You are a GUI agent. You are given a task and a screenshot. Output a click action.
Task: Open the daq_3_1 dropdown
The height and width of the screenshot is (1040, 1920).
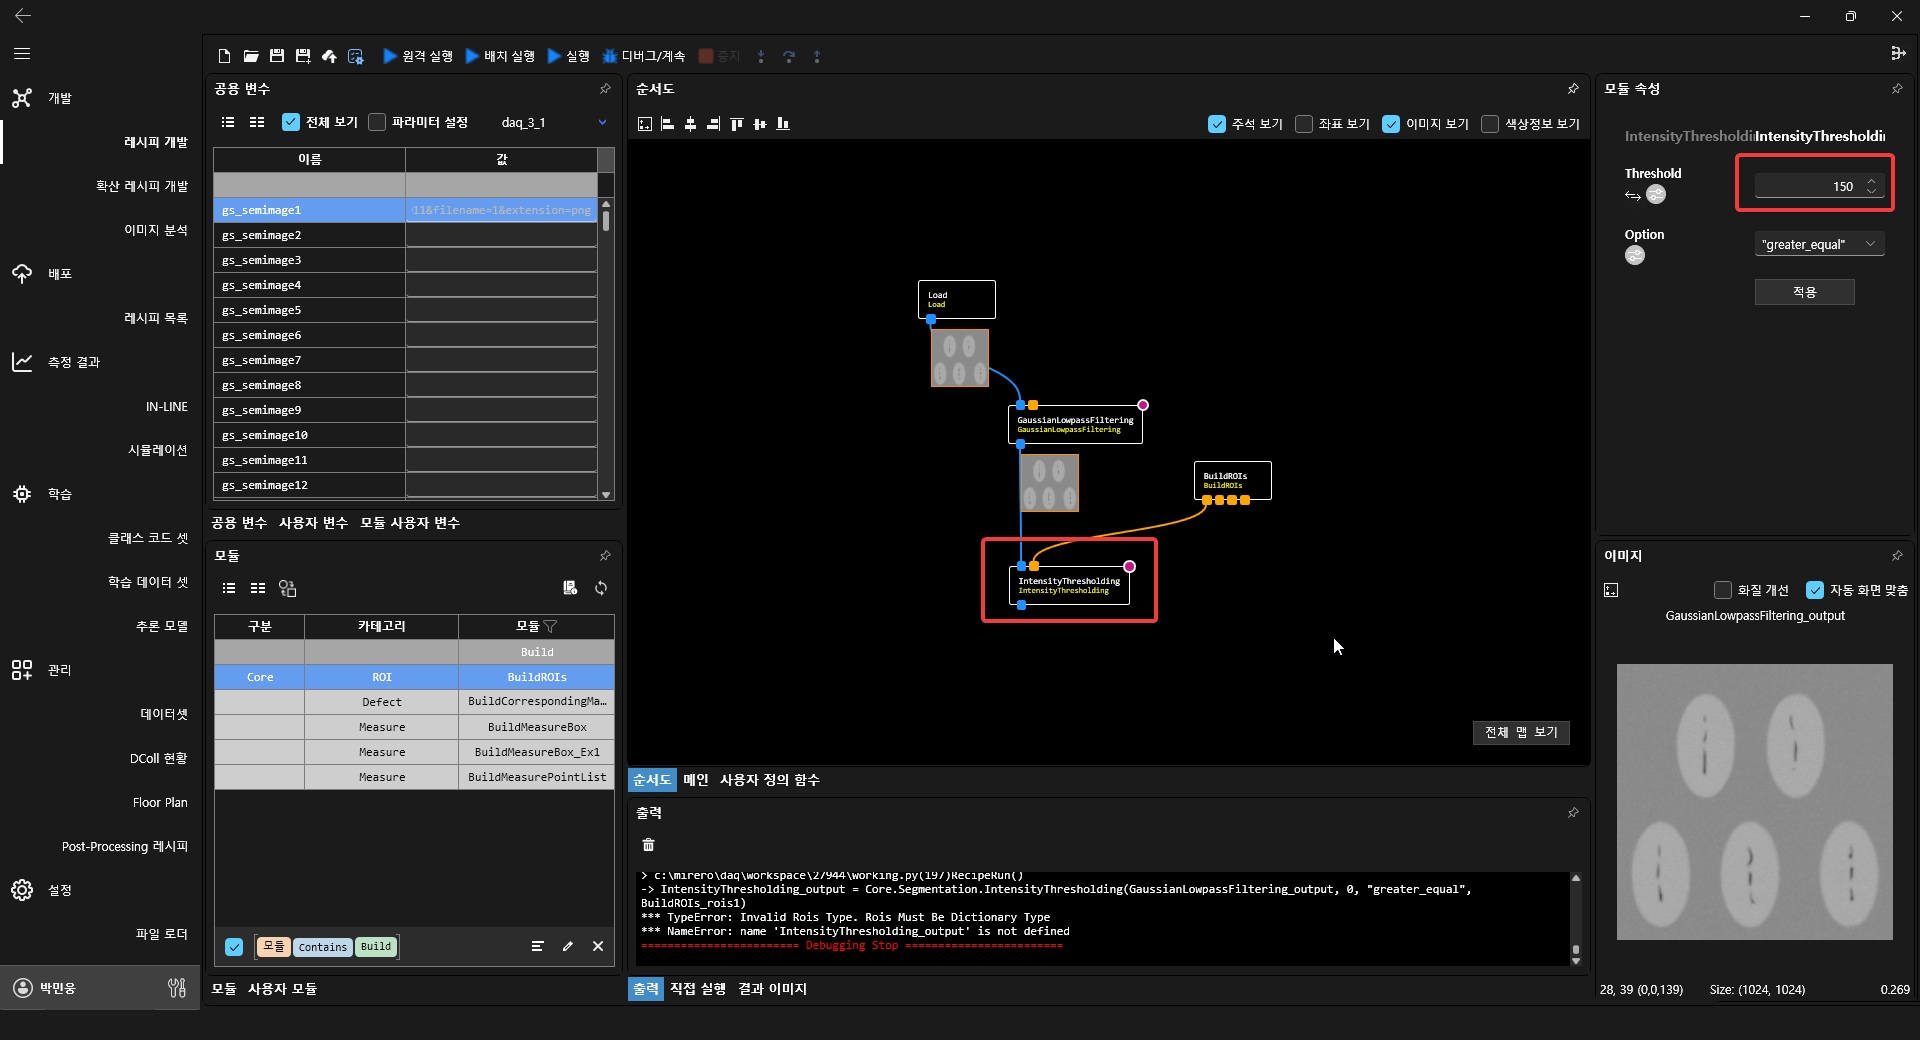602,122
